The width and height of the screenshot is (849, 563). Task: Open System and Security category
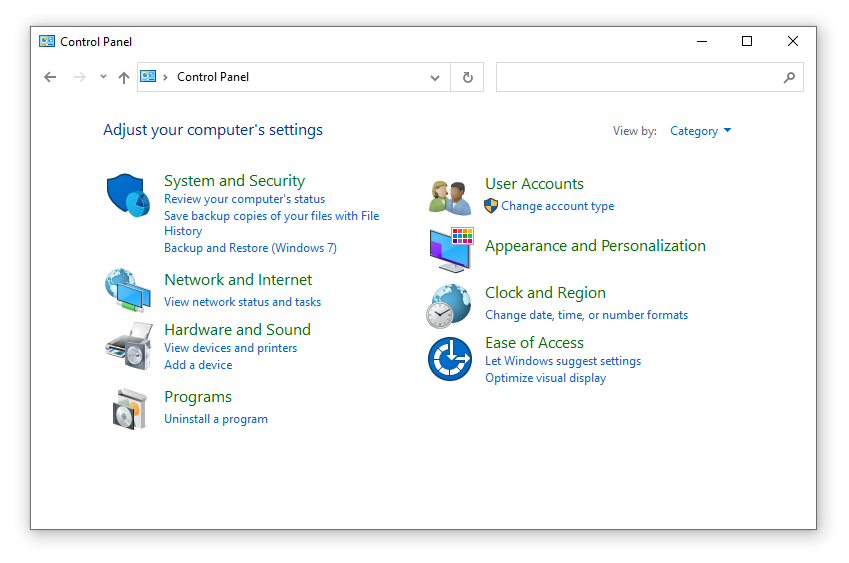pyautogui.click(x=234, y=180)
